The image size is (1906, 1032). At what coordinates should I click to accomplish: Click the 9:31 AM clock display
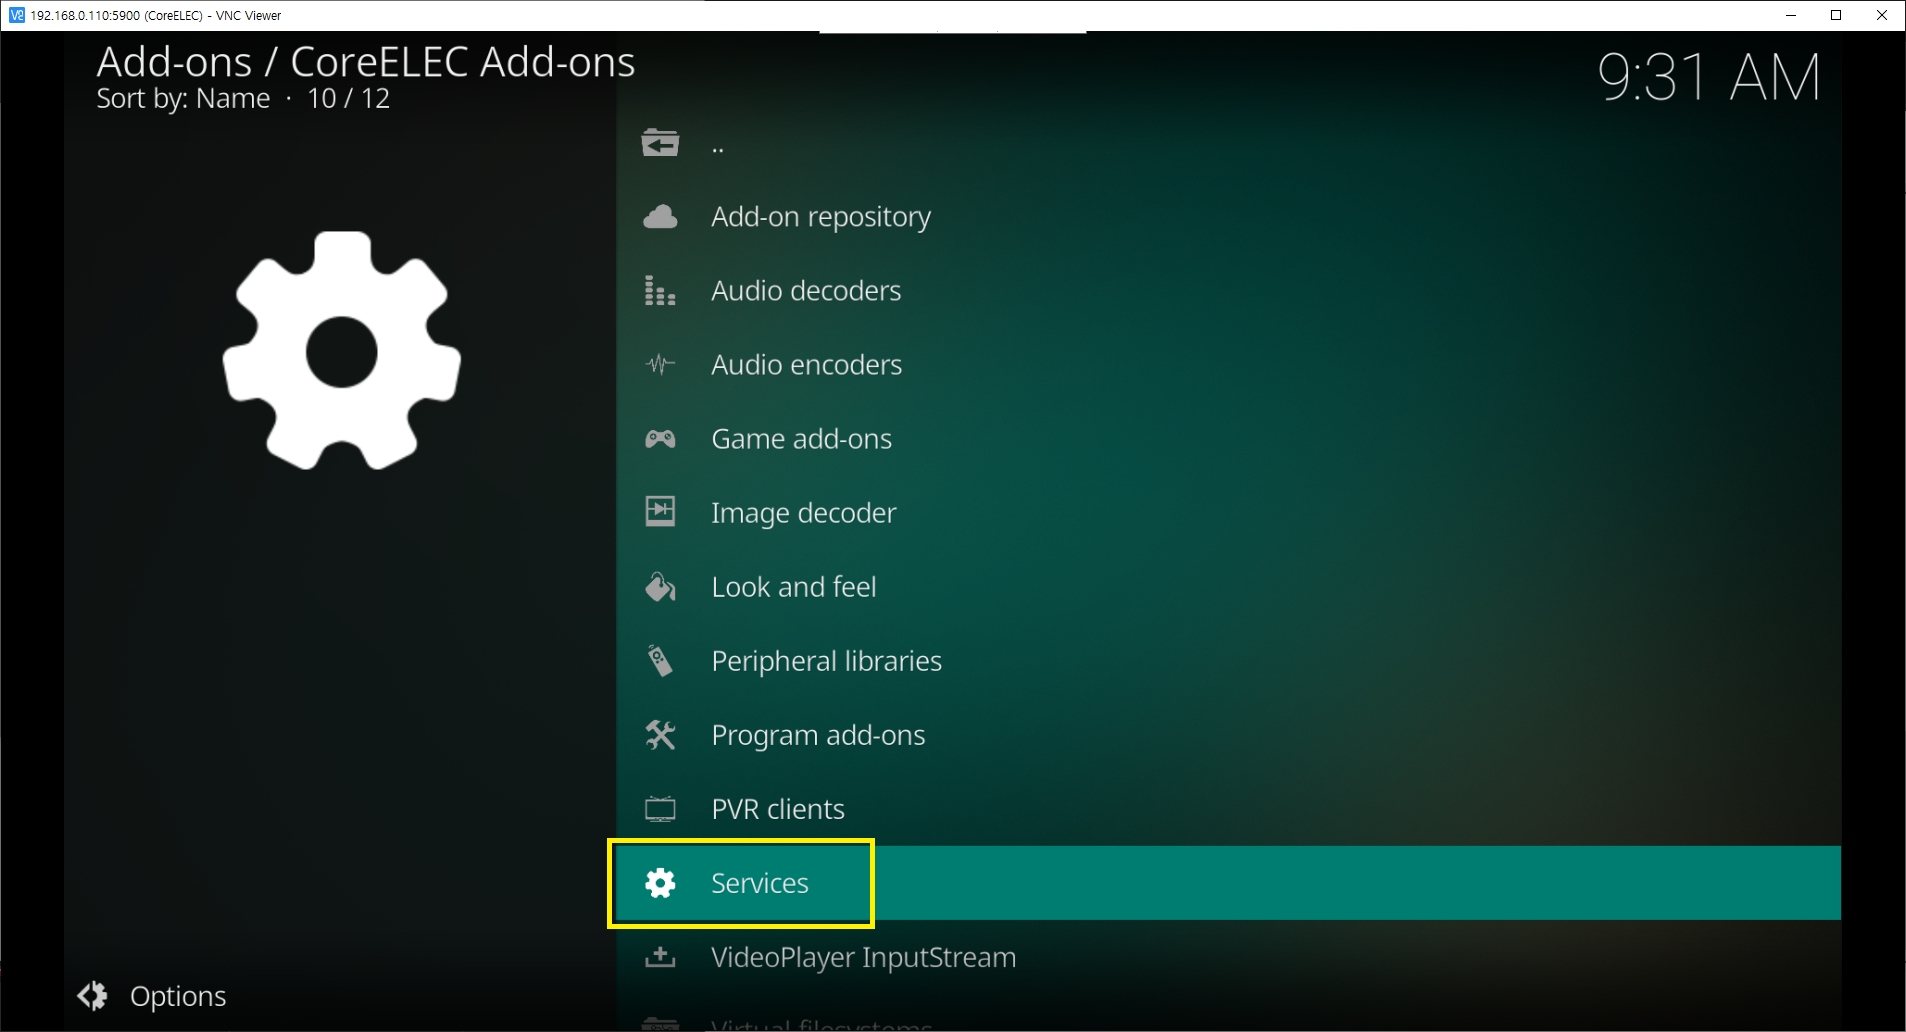point(1709,77)
